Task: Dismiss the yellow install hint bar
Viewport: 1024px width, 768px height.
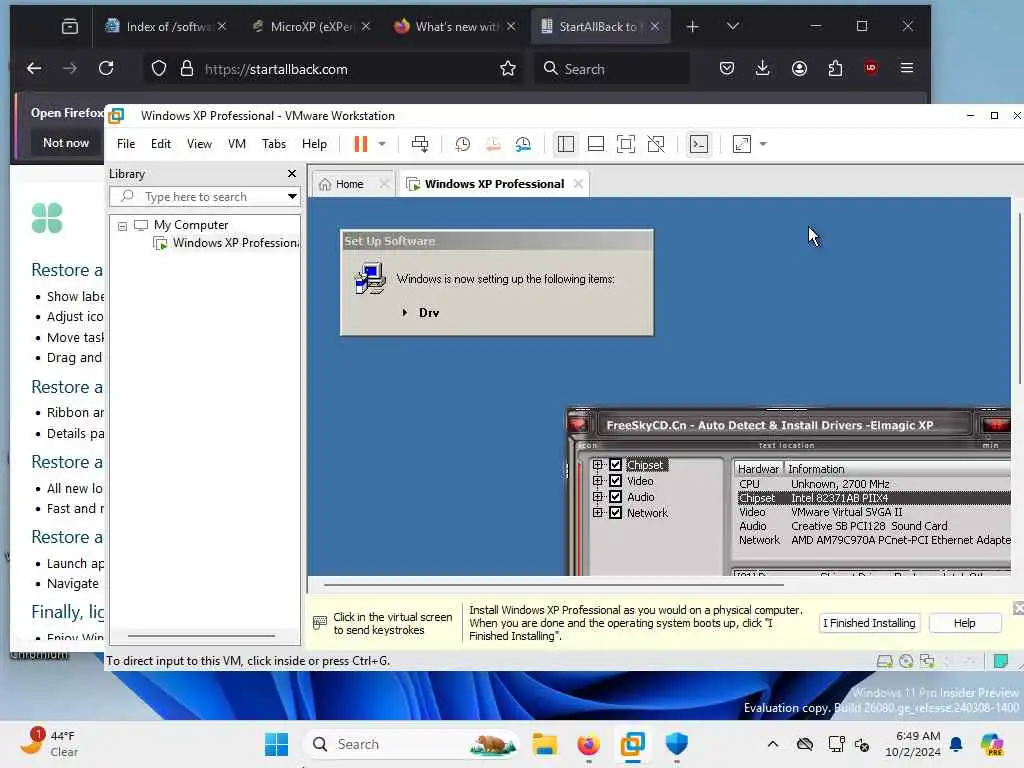Action: pyautogui.click(x=1018, y=608)
